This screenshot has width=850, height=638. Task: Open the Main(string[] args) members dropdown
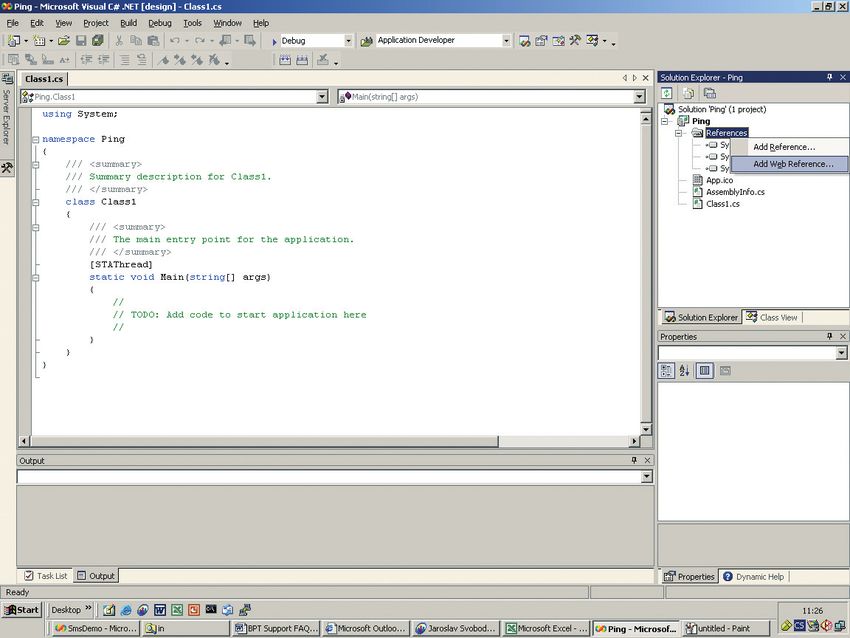click(x=640, y=97)
